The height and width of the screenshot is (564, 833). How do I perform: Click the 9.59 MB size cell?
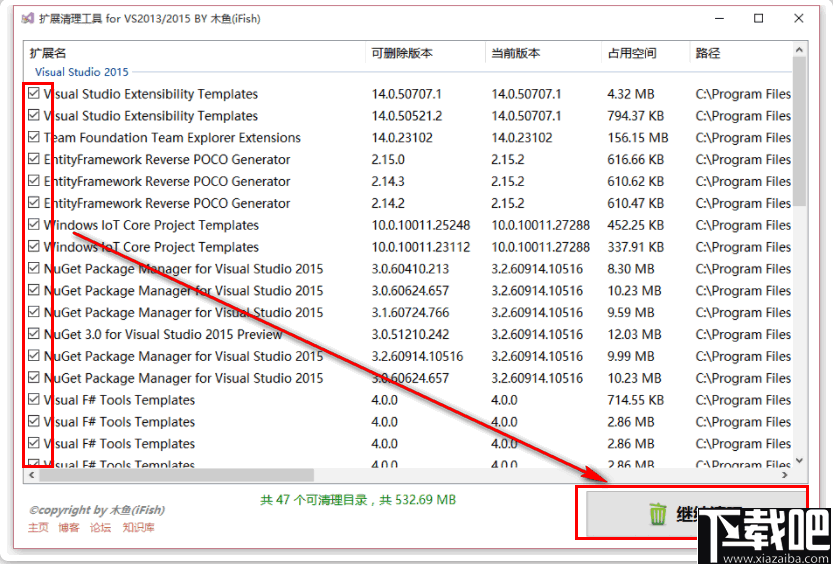point(631,312)
